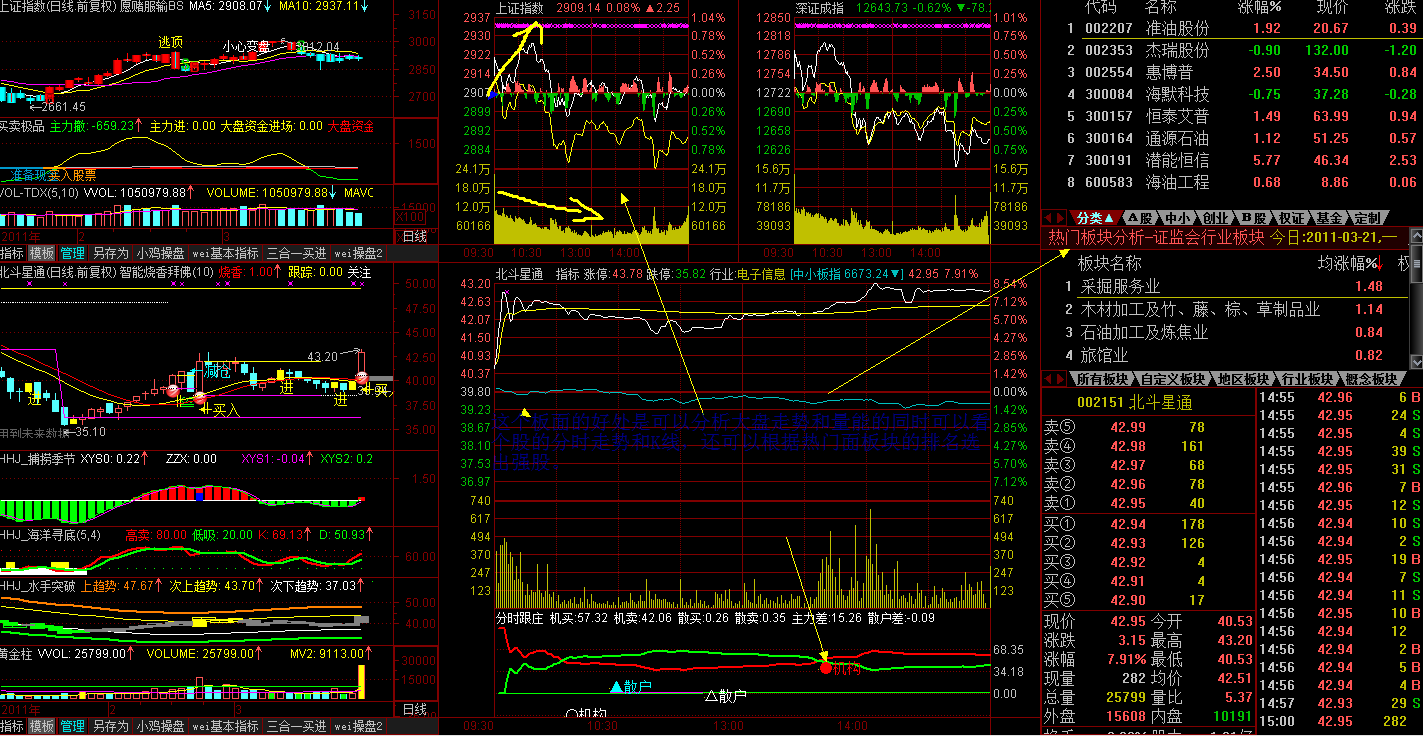Click 管理 button under the 上证指数 chart

[x=72, y=253]
